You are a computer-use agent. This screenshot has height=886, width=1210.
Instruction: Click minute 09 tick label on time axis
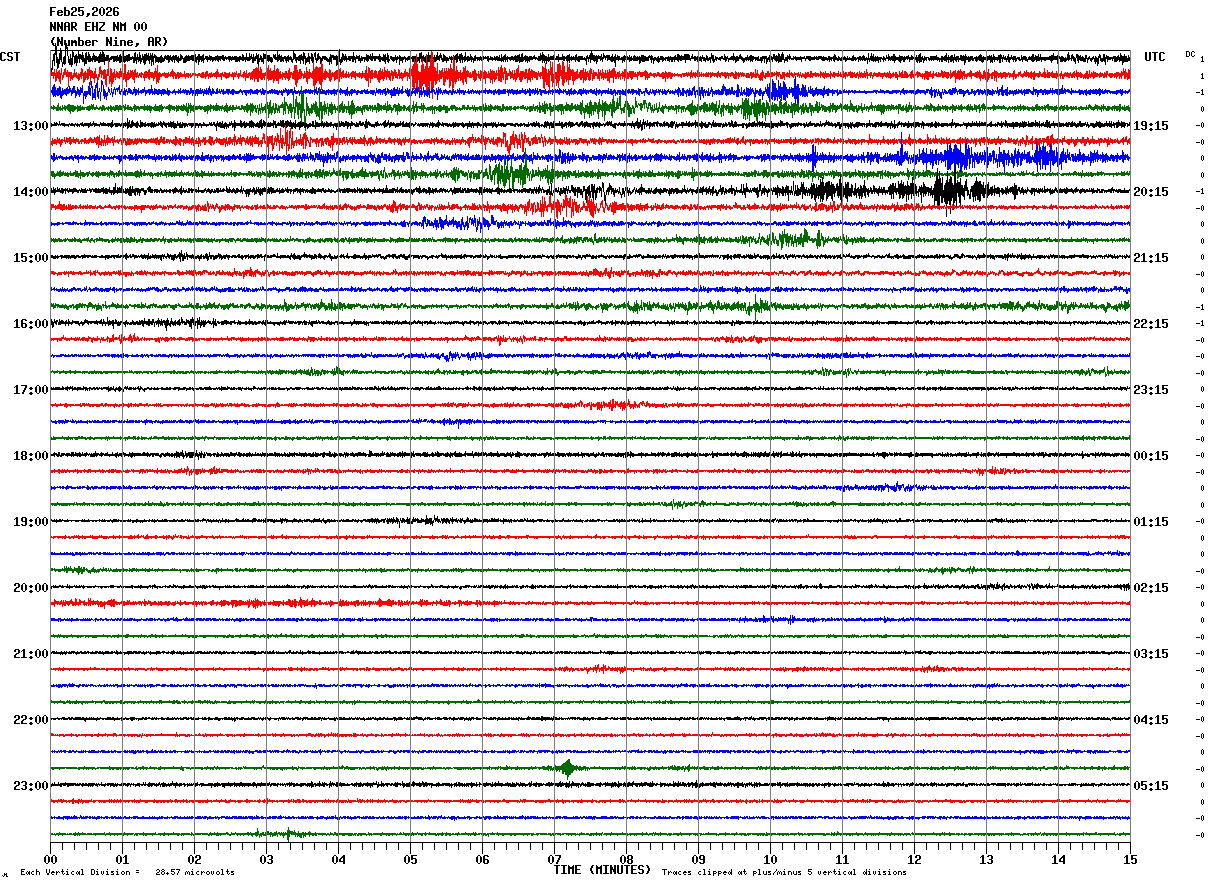tap(698, 859)
